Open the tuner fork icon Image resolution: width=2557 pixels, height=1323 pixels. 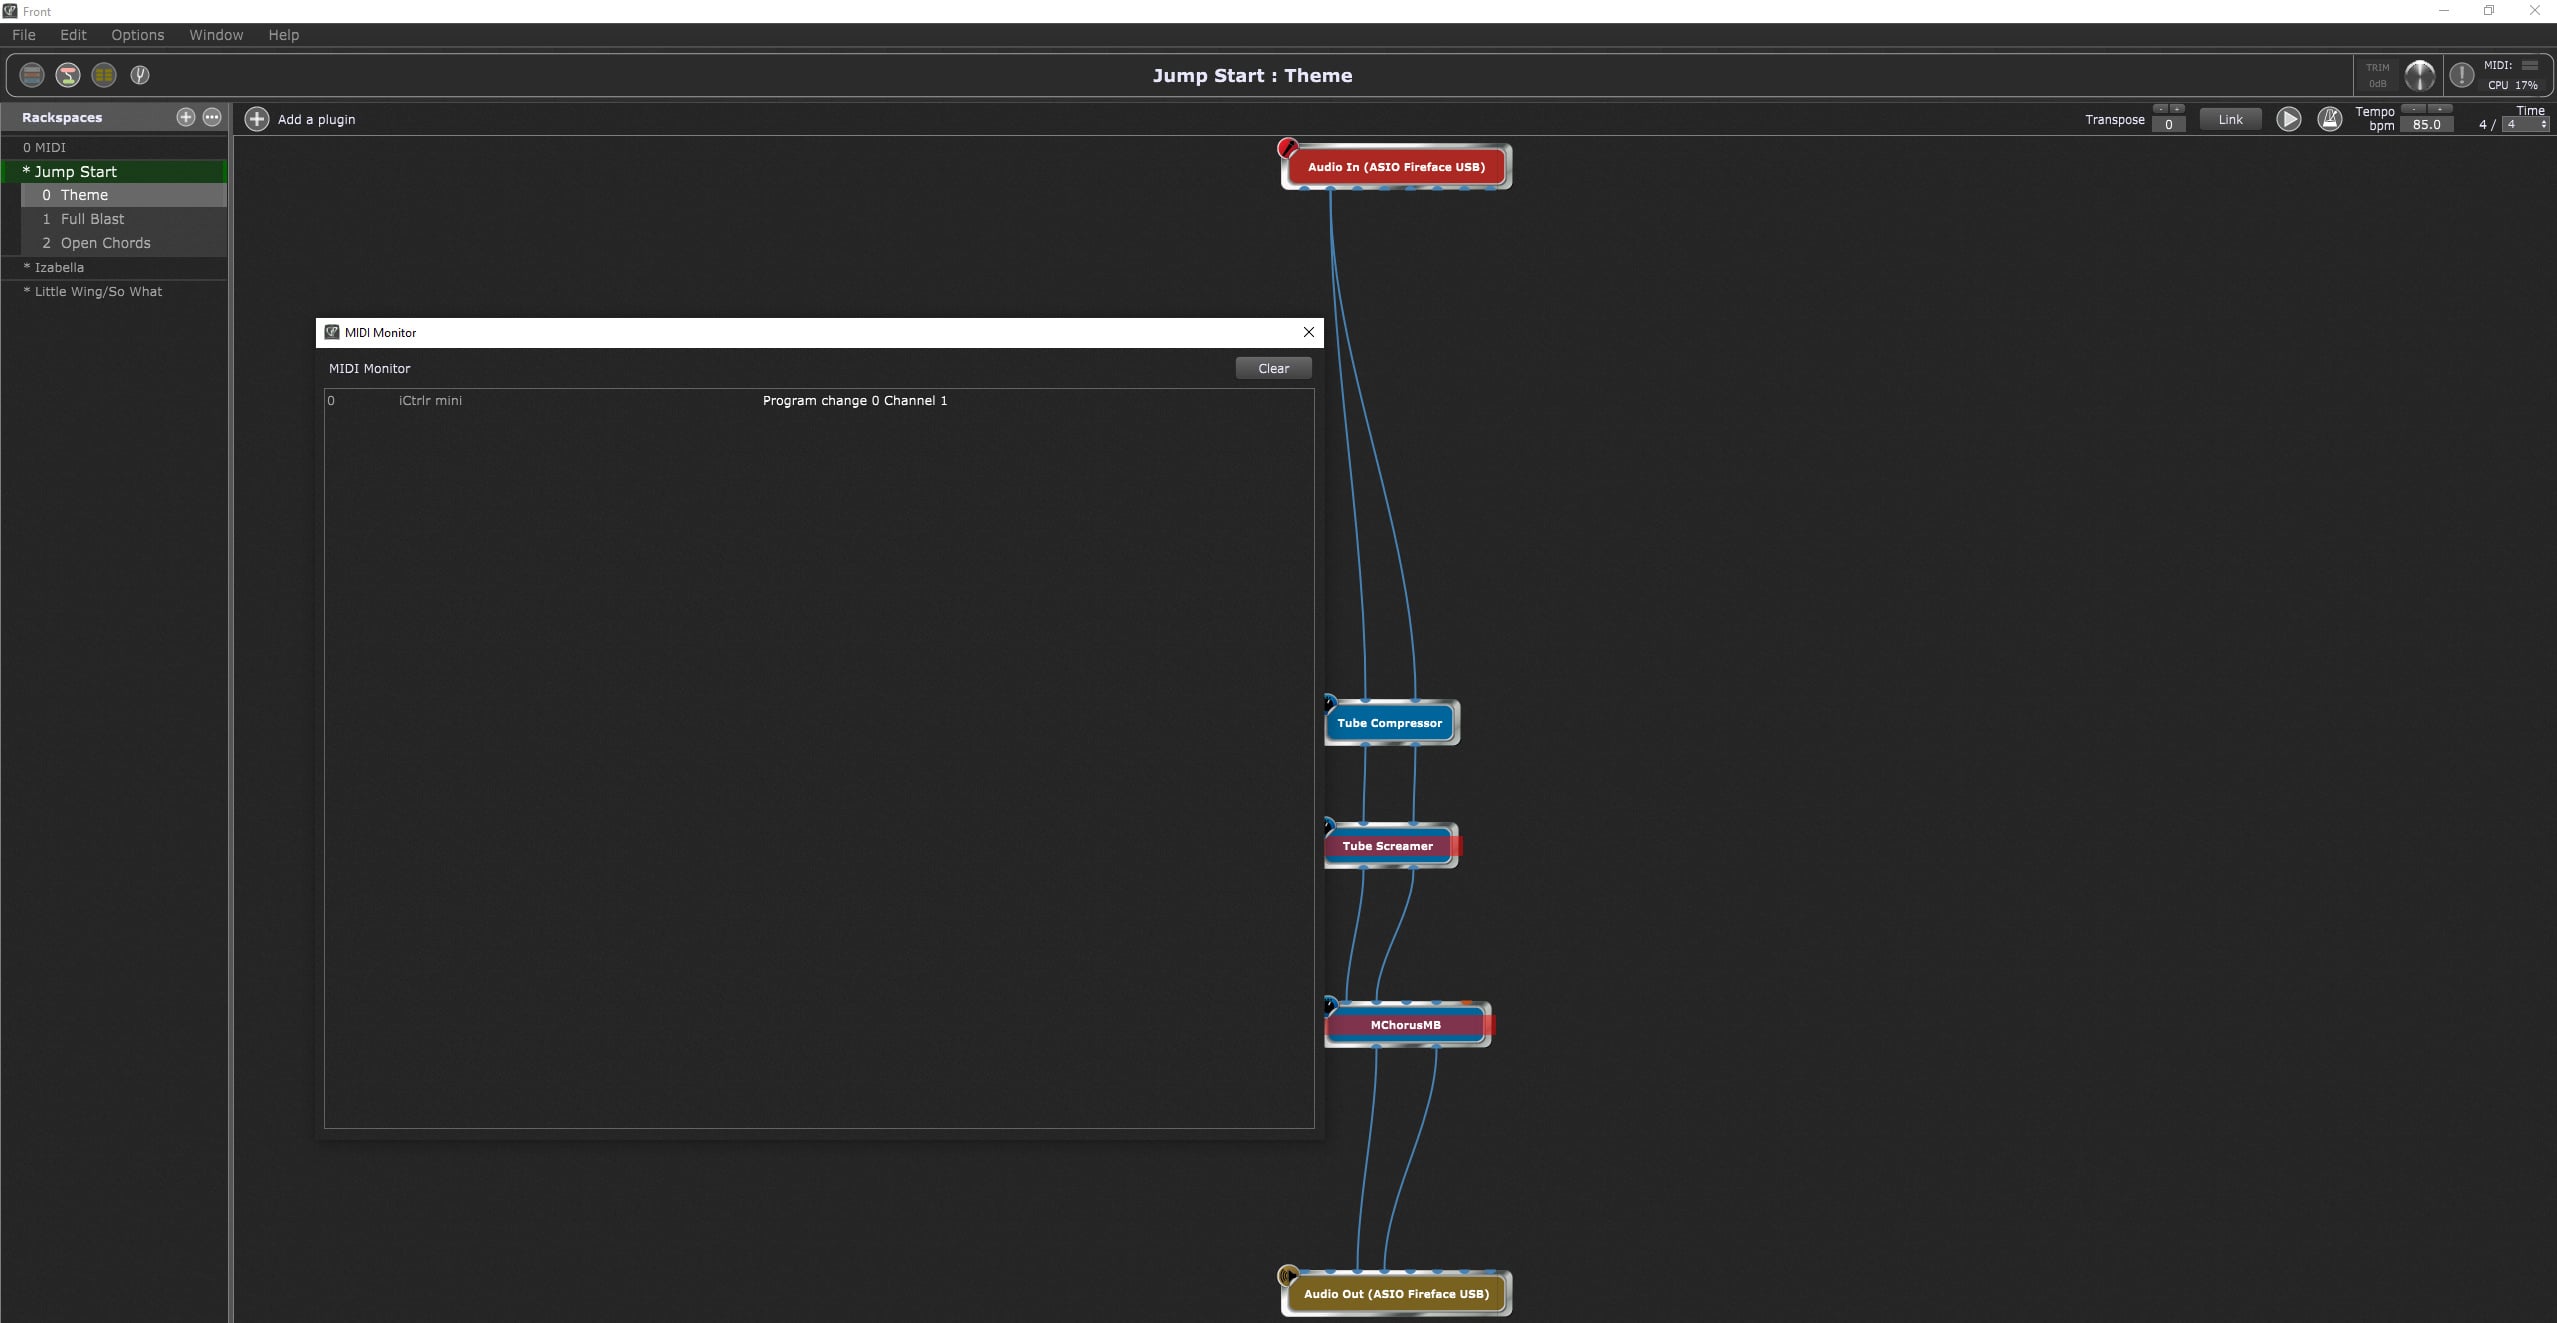(140, 75)
